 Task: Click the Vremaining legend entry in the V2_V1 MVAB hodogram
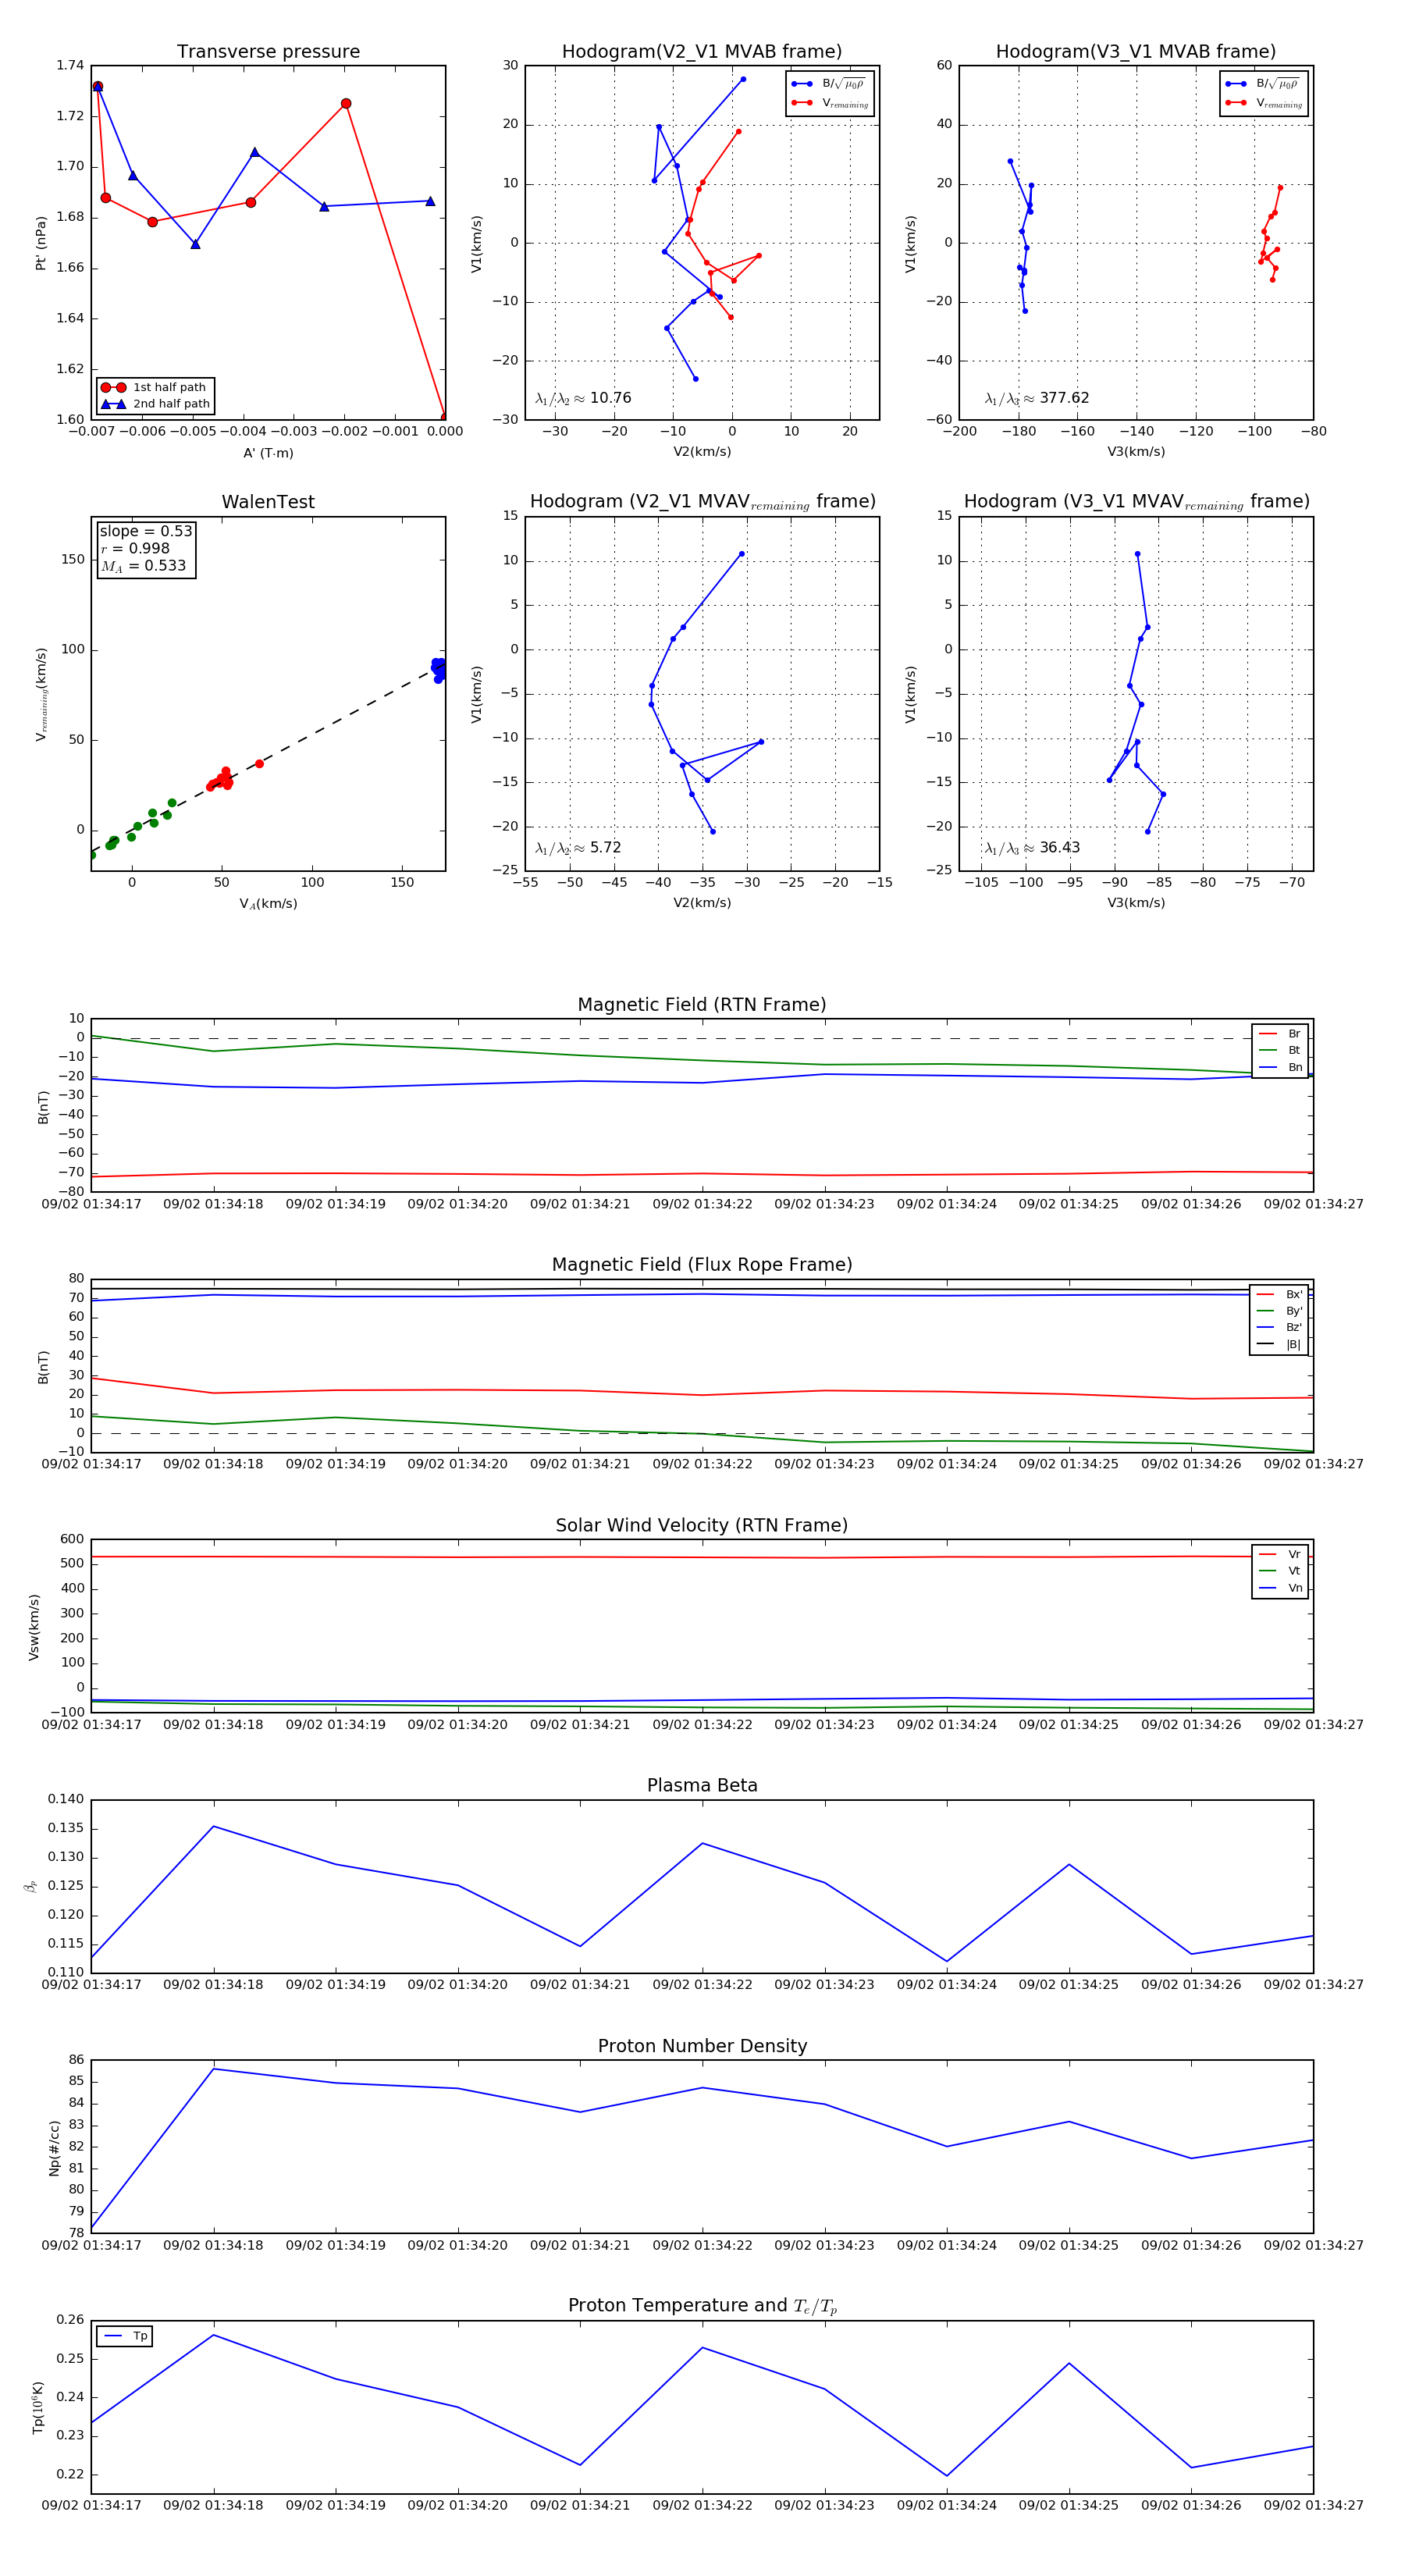(x=830, y=103)
